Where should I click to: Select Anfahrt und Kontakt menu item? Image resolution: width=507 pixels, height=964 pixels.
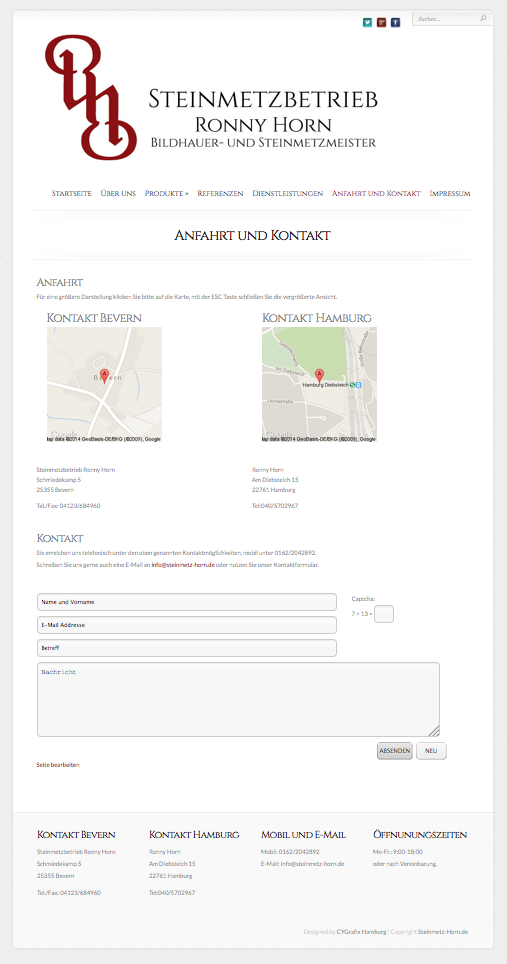click(376, 193)
